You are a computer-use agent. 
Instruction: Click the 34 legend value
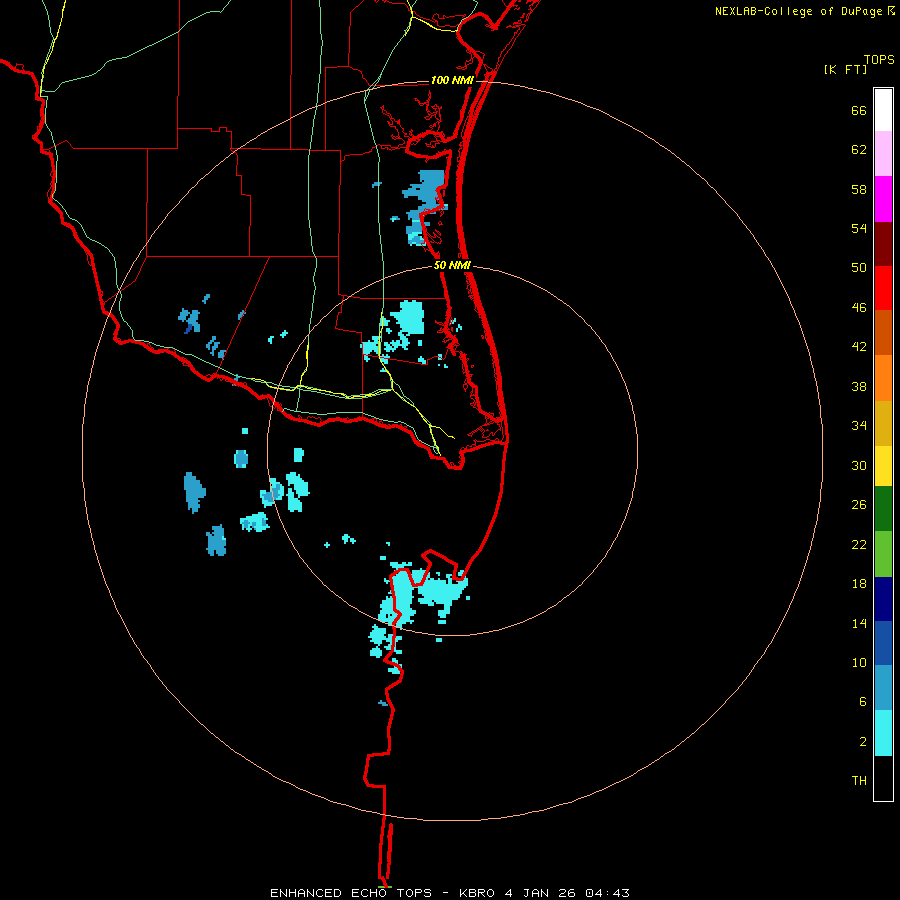tap(859, 426)
